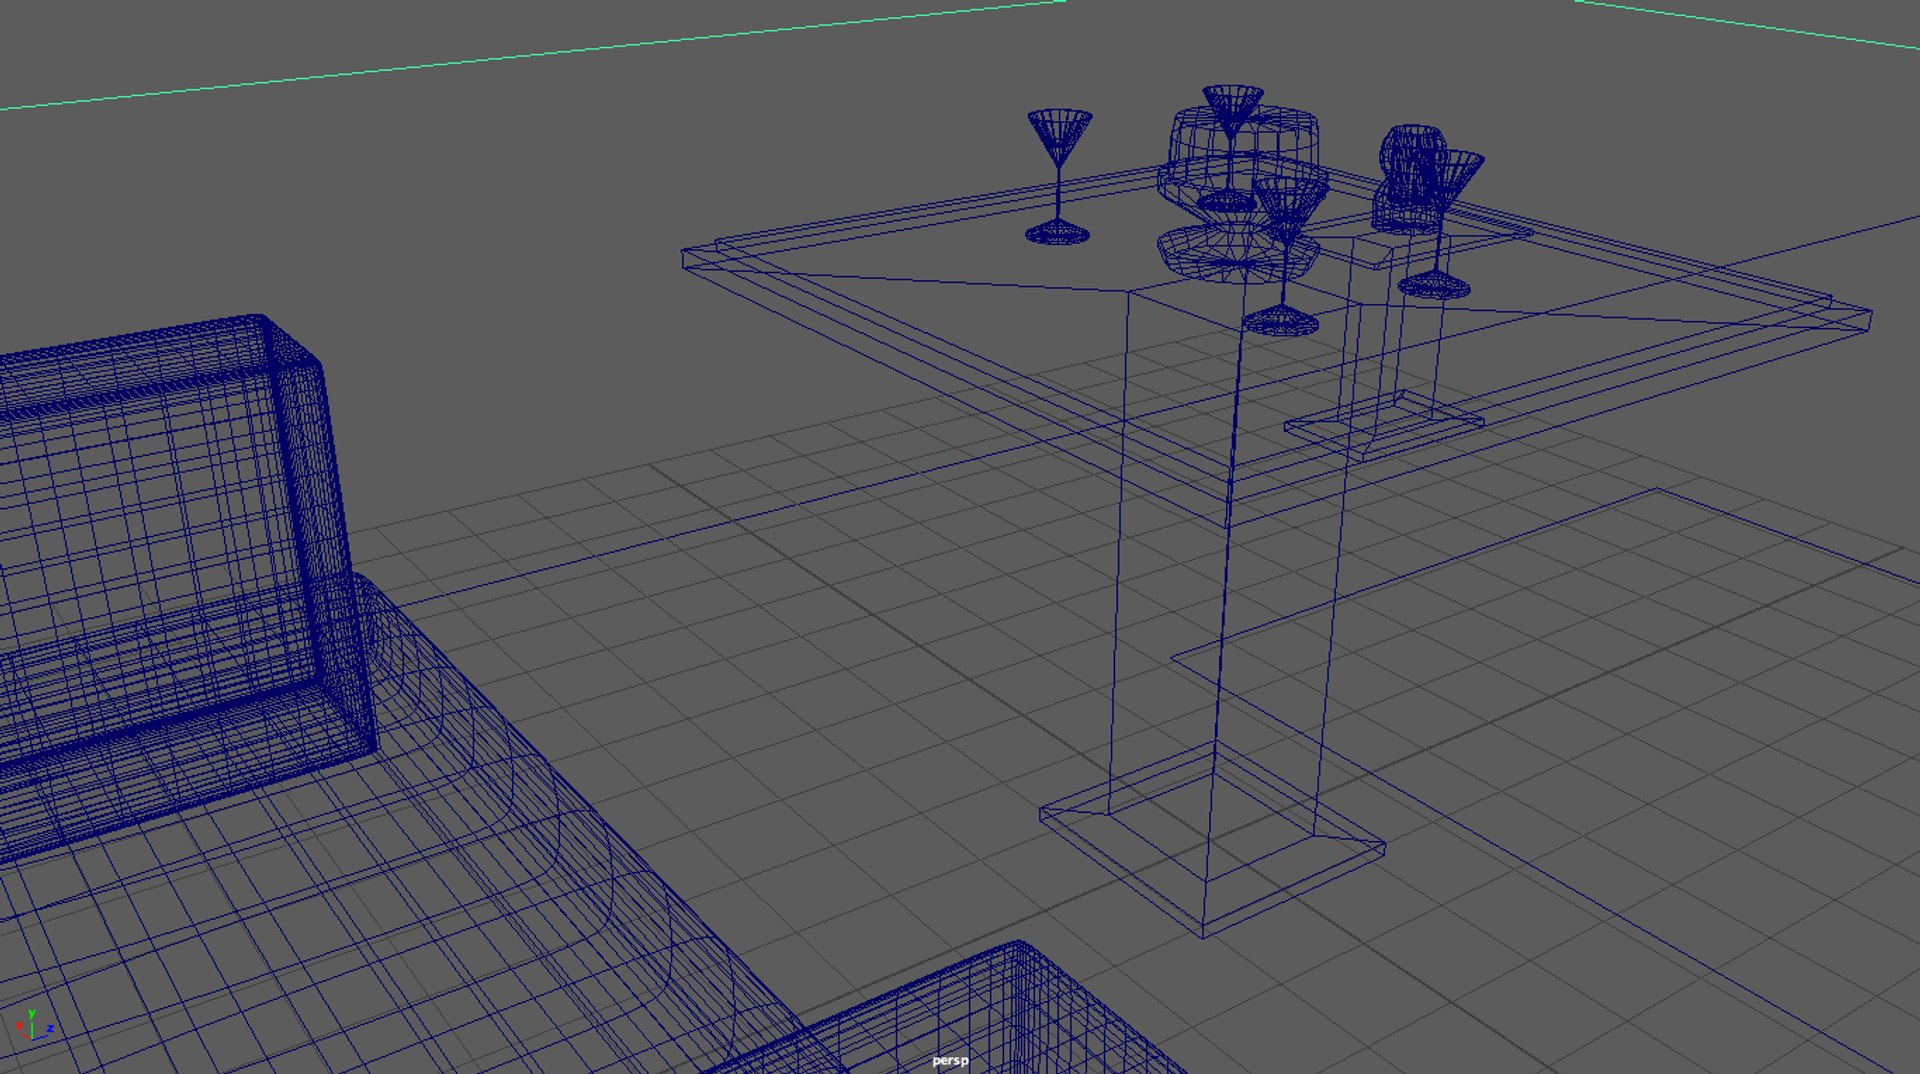The height and width of the screenshot is (1074, 1920).
Task: Click the XYZ axis orientation gizmo
Action: click(x=34, y=1026)
